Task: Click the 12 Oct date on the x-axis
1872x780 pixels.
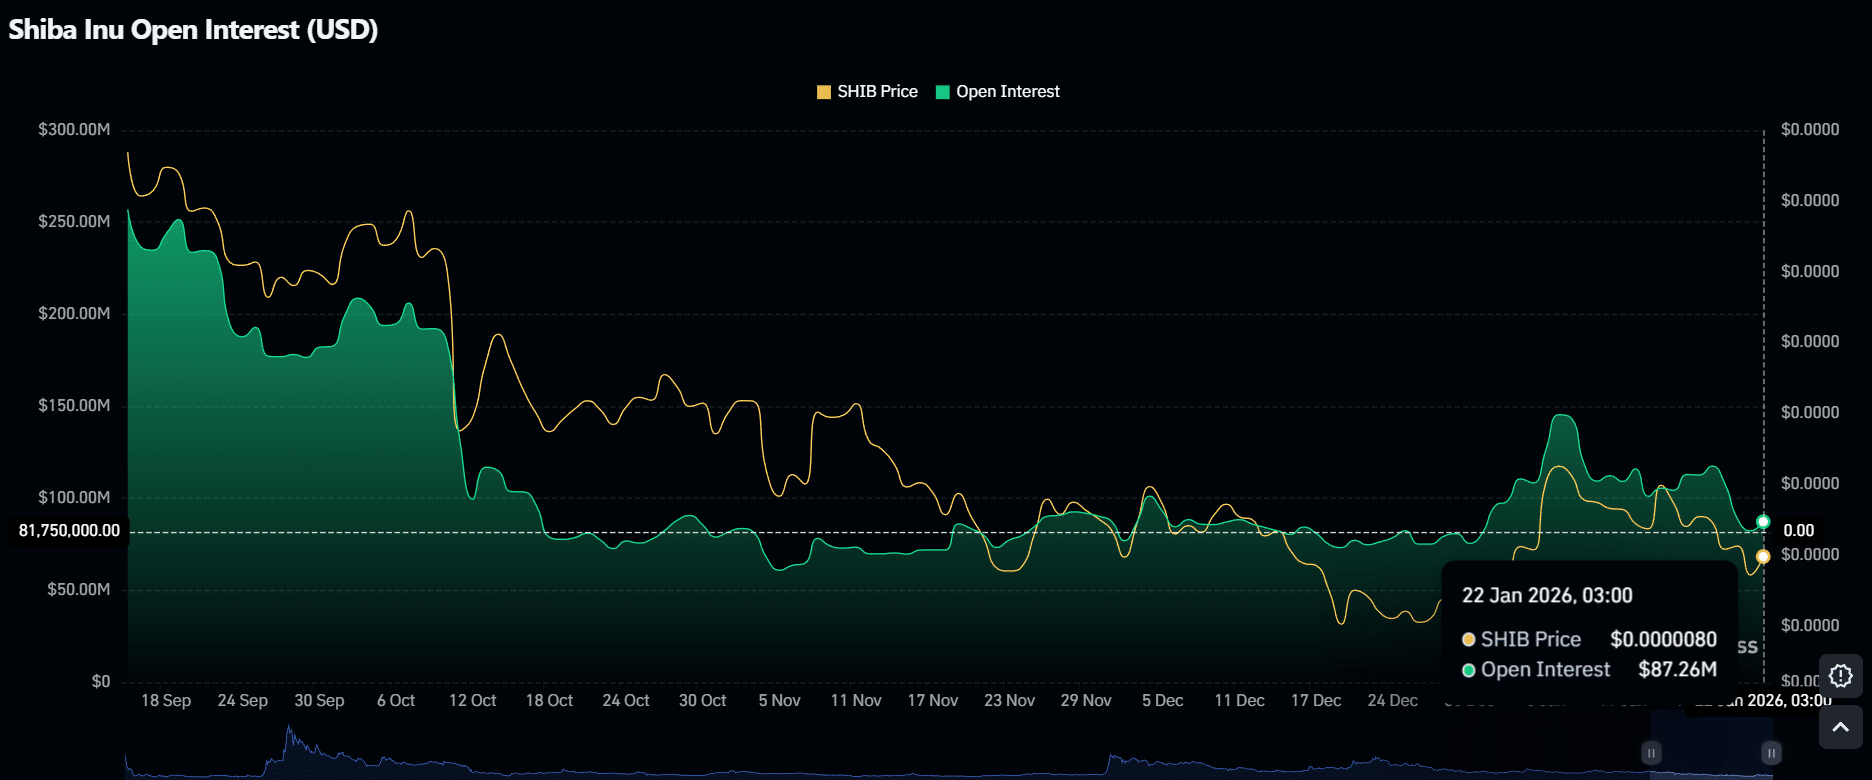Action: [472, 701]
